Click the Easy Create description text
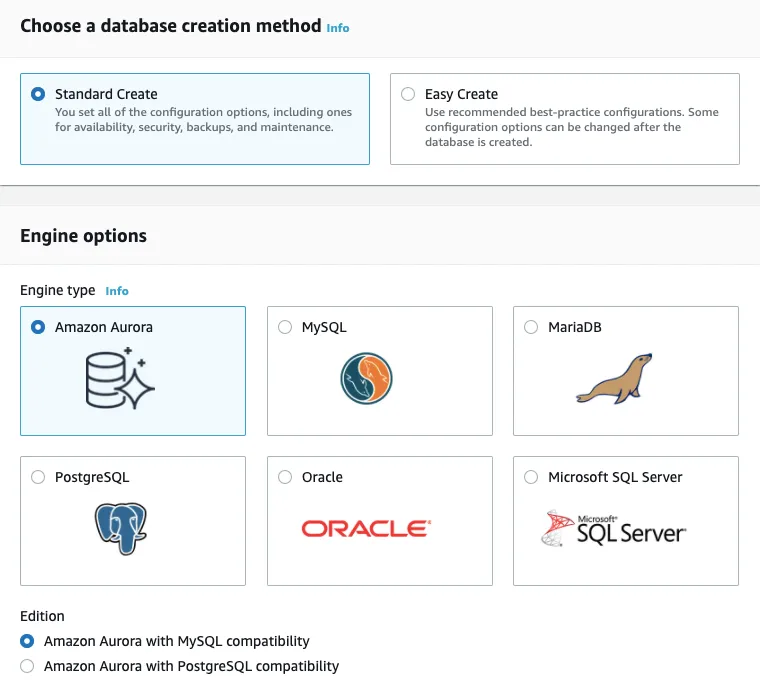 [572, 127]
